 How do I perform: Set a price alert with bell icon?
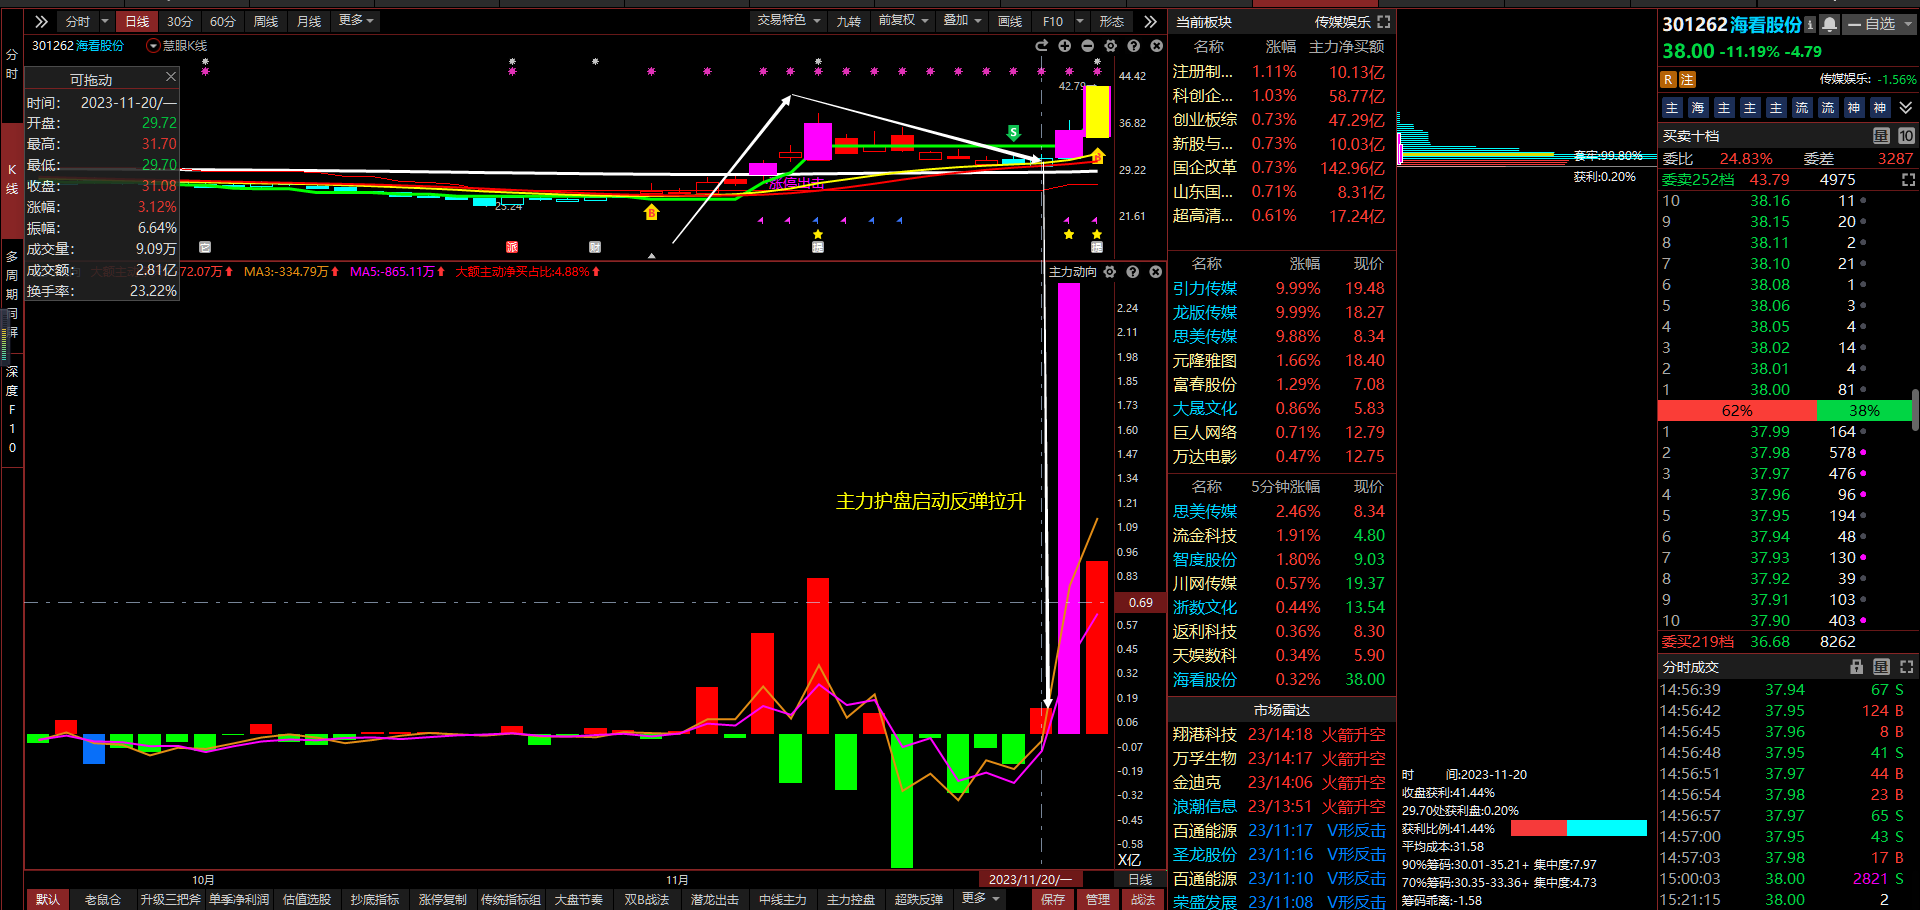1829,24
